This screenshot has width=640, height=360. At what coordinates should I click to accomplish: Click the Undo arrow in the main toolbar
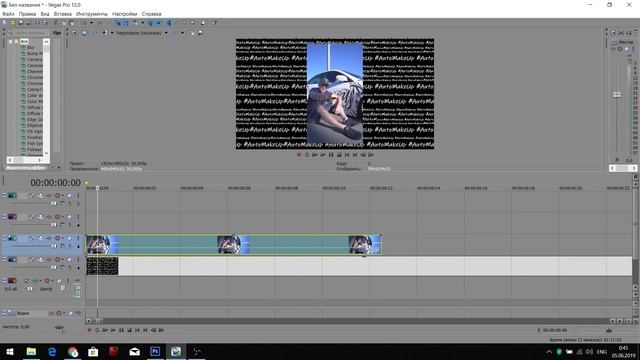(x=83, y=23)
